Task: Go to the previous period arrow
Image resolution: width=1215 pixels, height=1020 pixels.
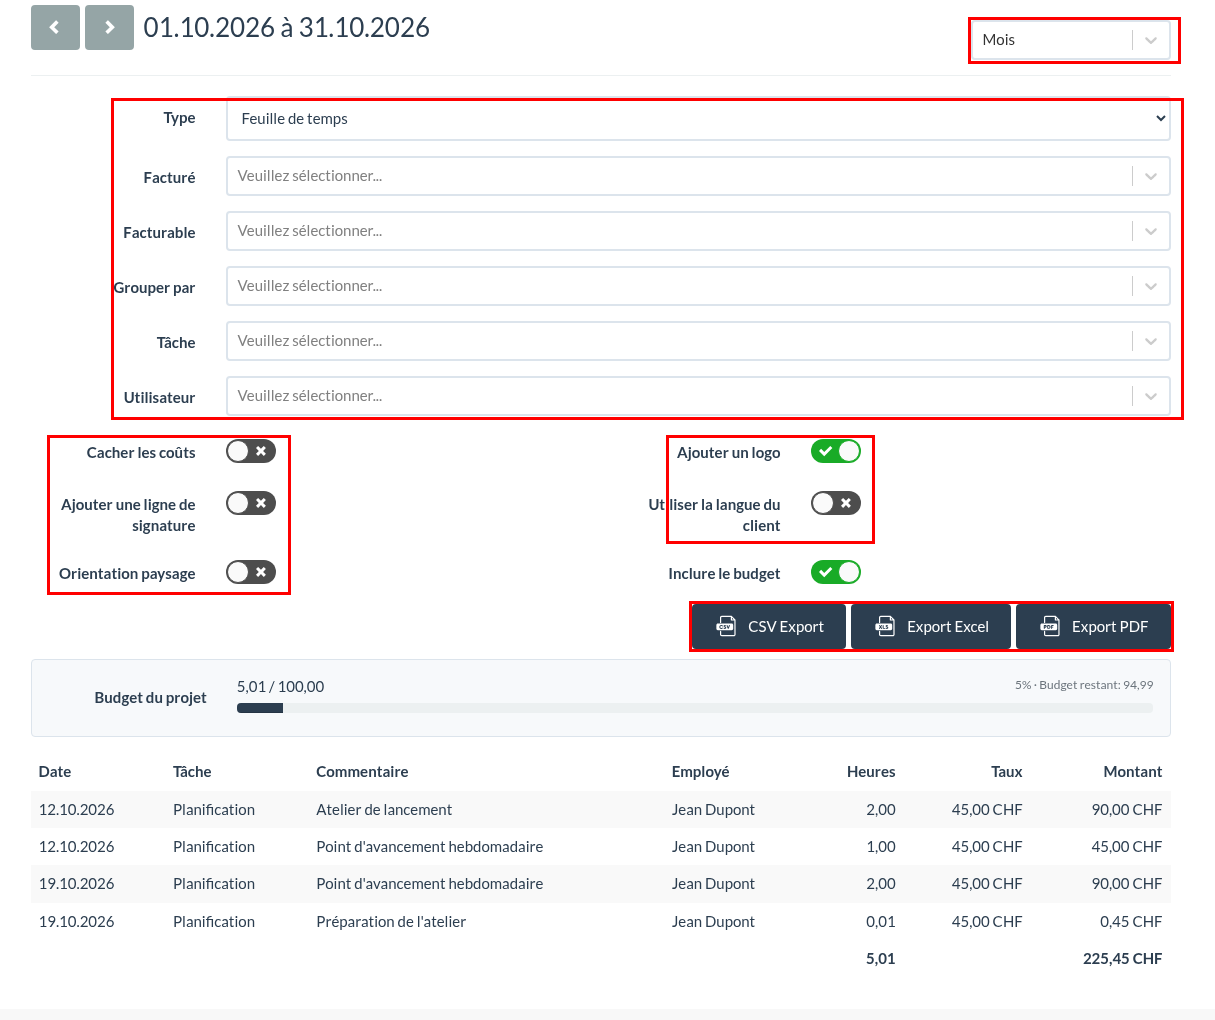Action: coord(55,28)
